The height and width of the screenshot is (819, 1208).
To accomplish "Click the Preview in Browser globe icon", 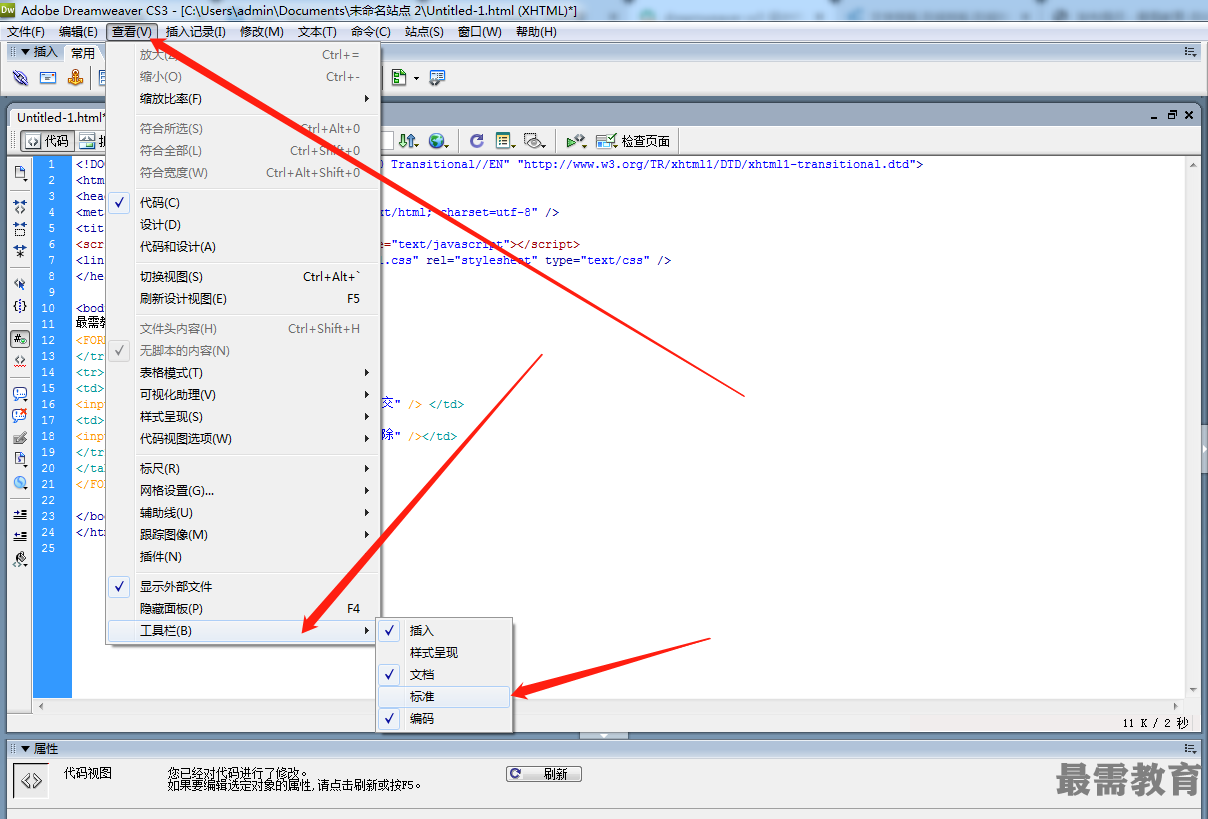I will coord(438,141).
